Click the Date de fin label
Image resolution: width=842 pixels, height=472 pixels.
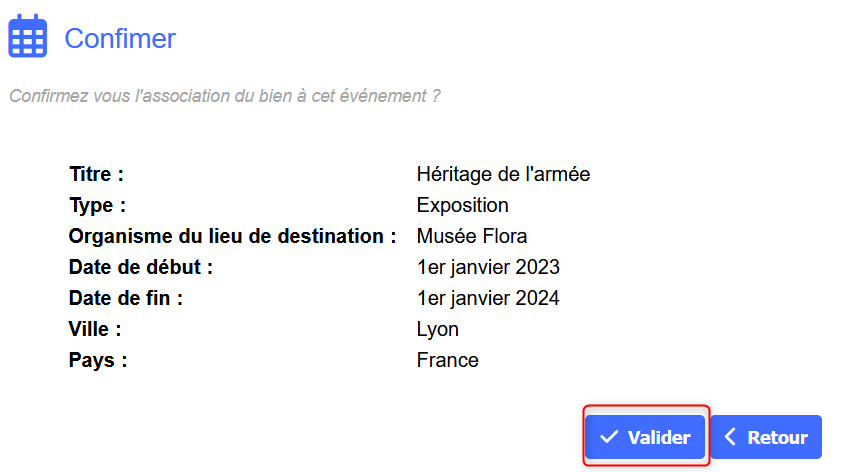[x=126, y=298]
